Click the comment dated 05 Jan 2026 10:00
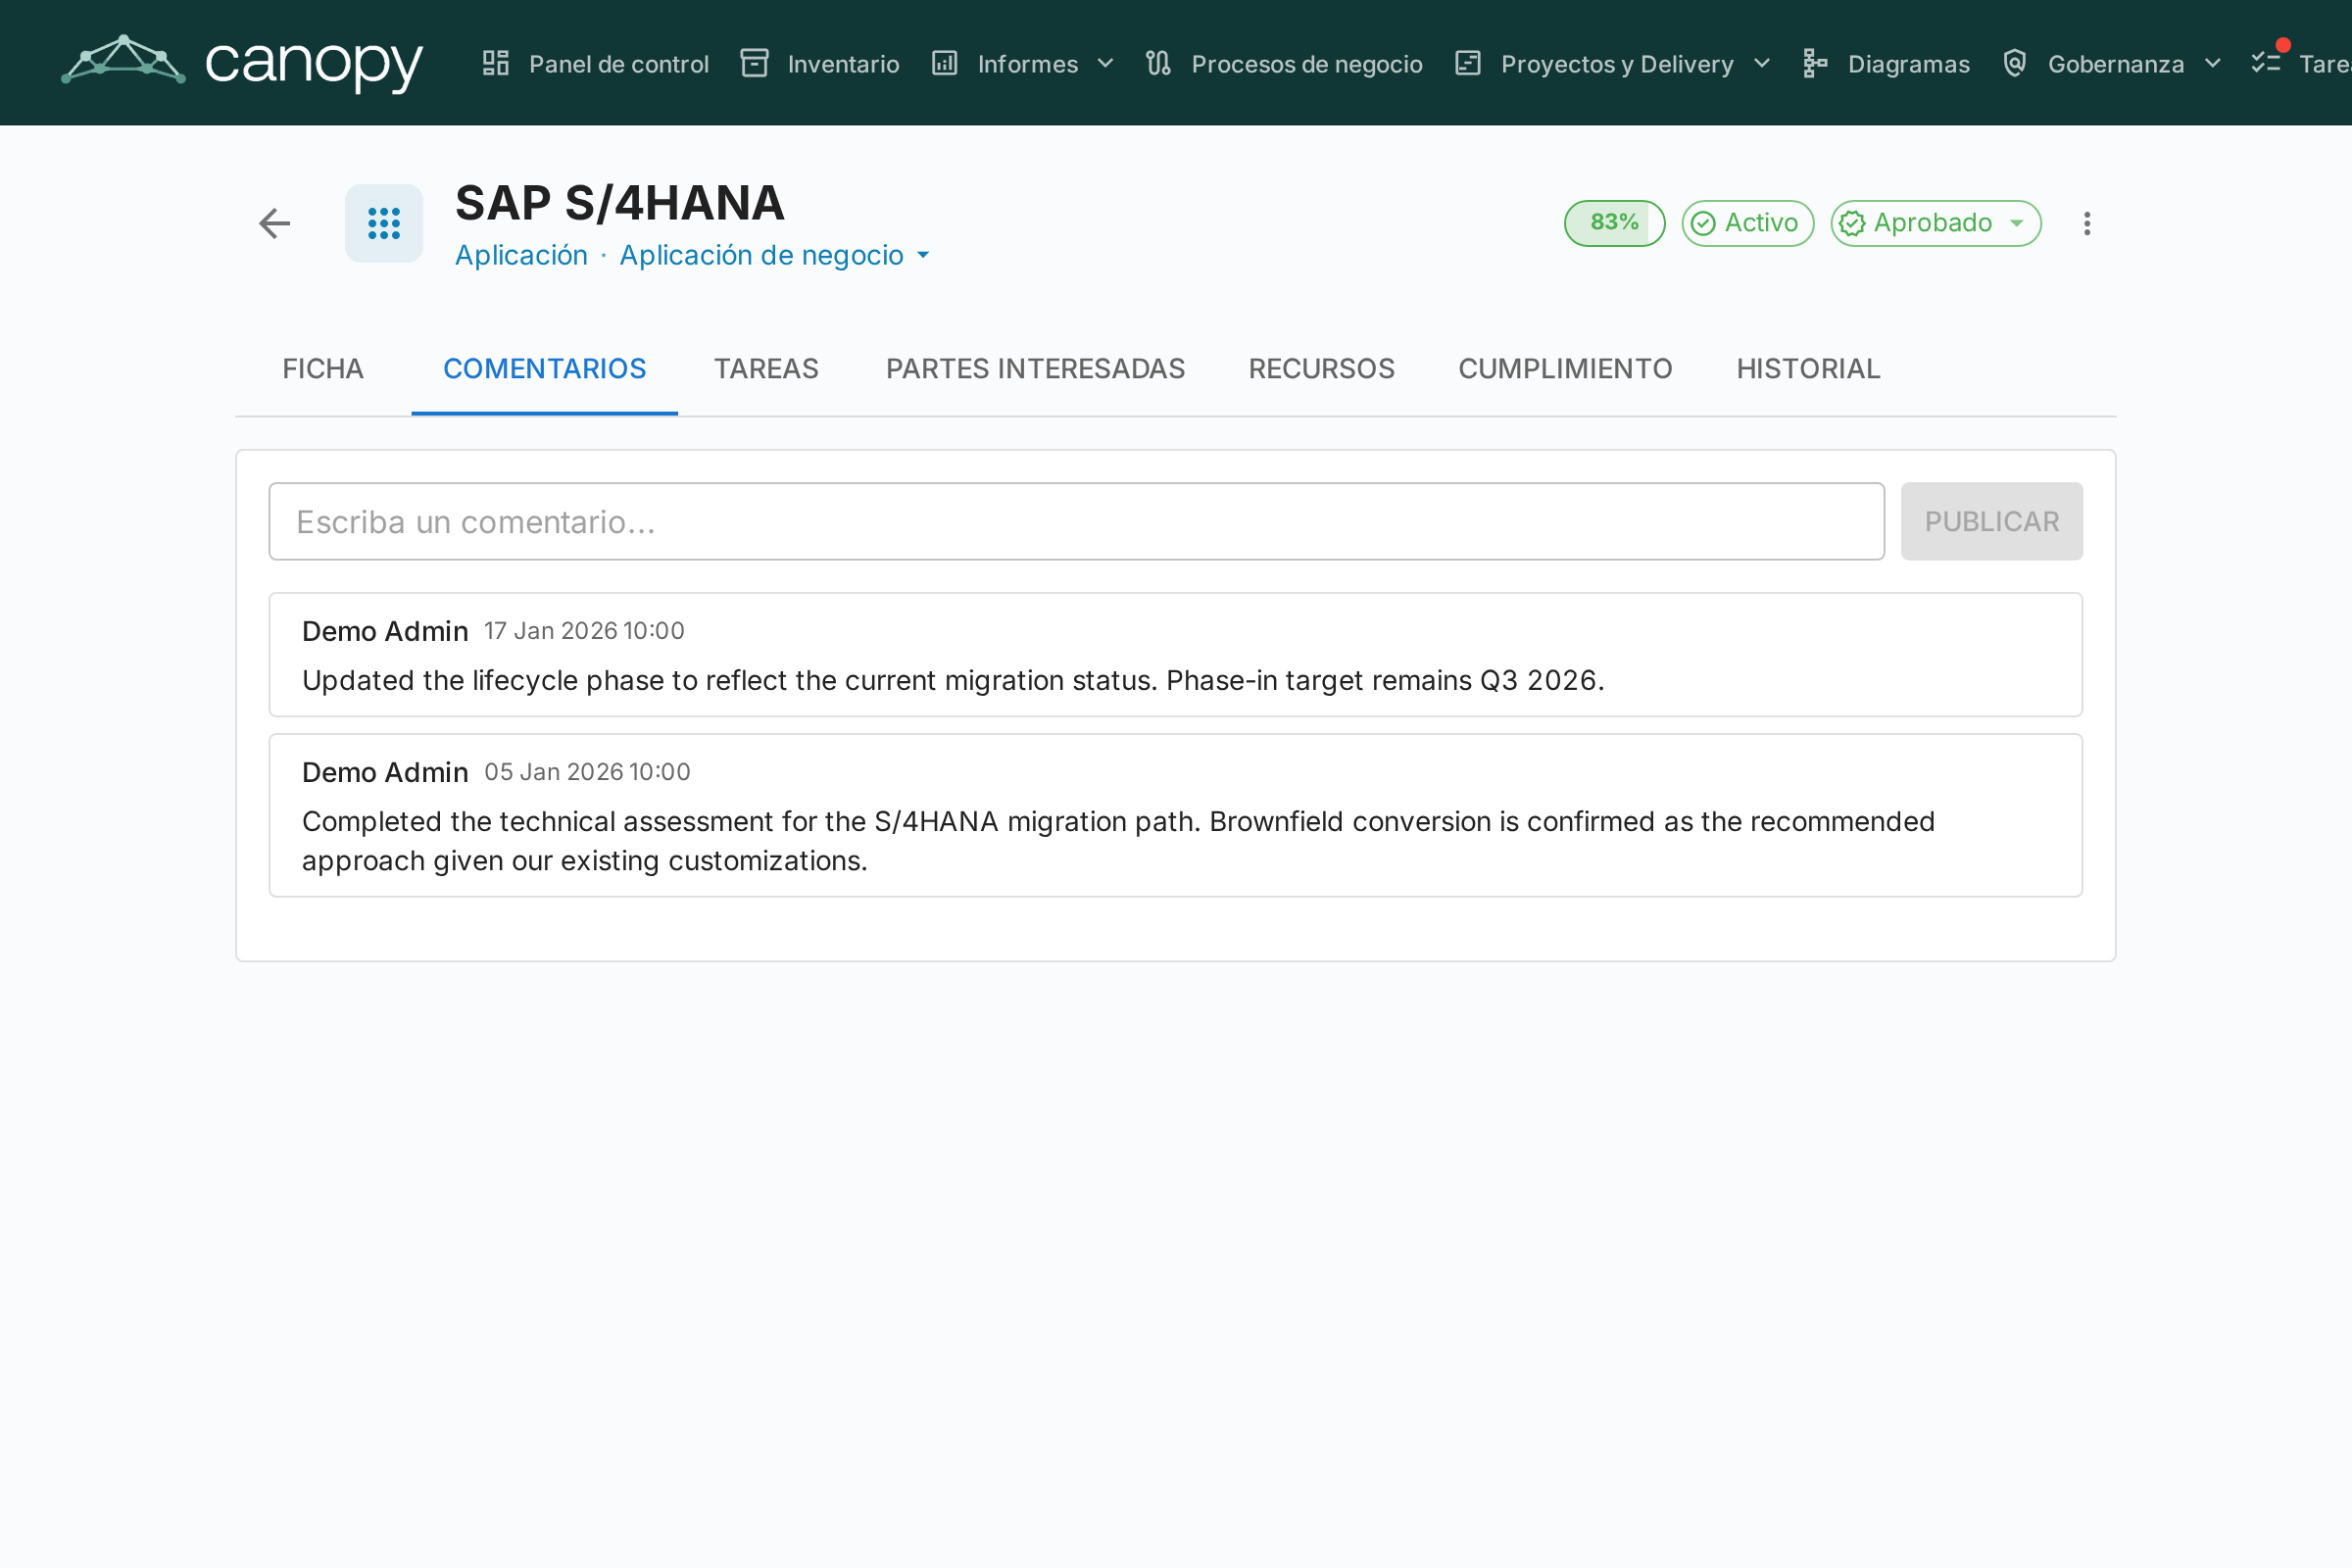 (1176, 815)
